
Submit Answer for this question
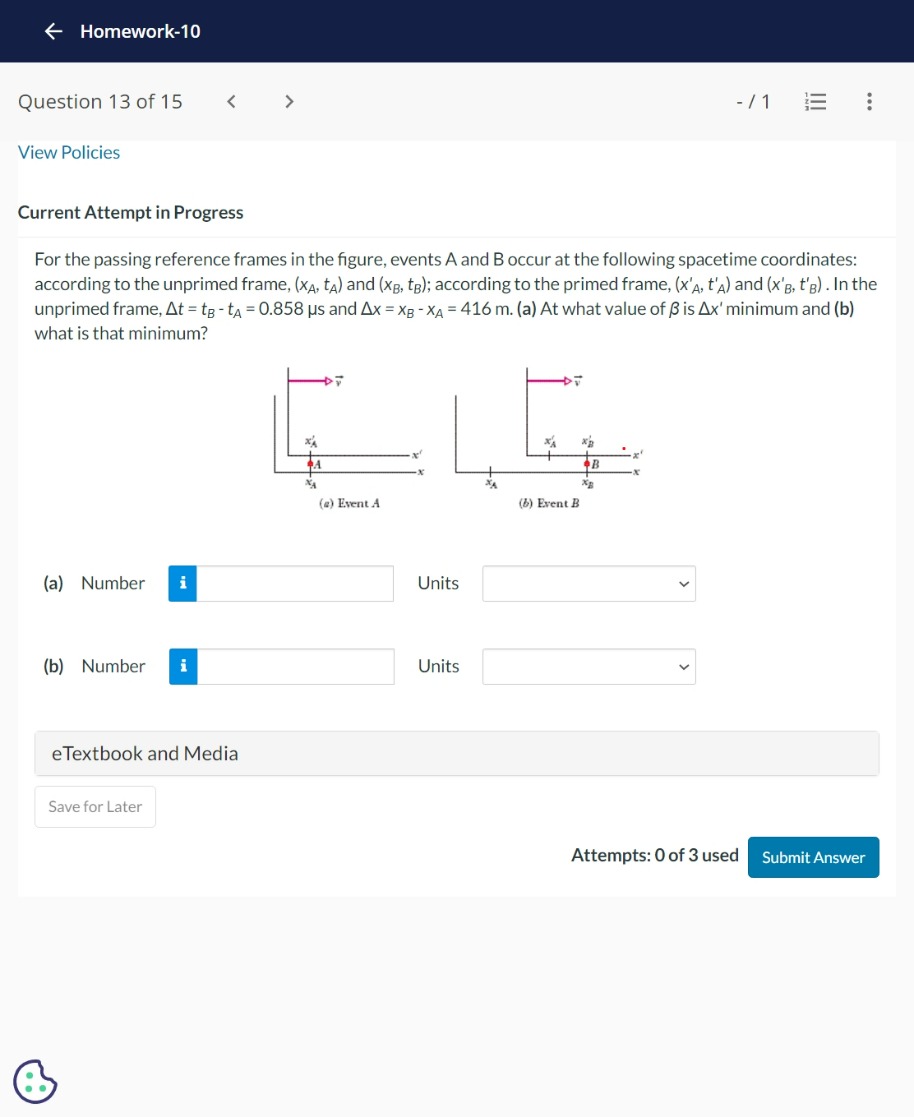coord(813,857)
